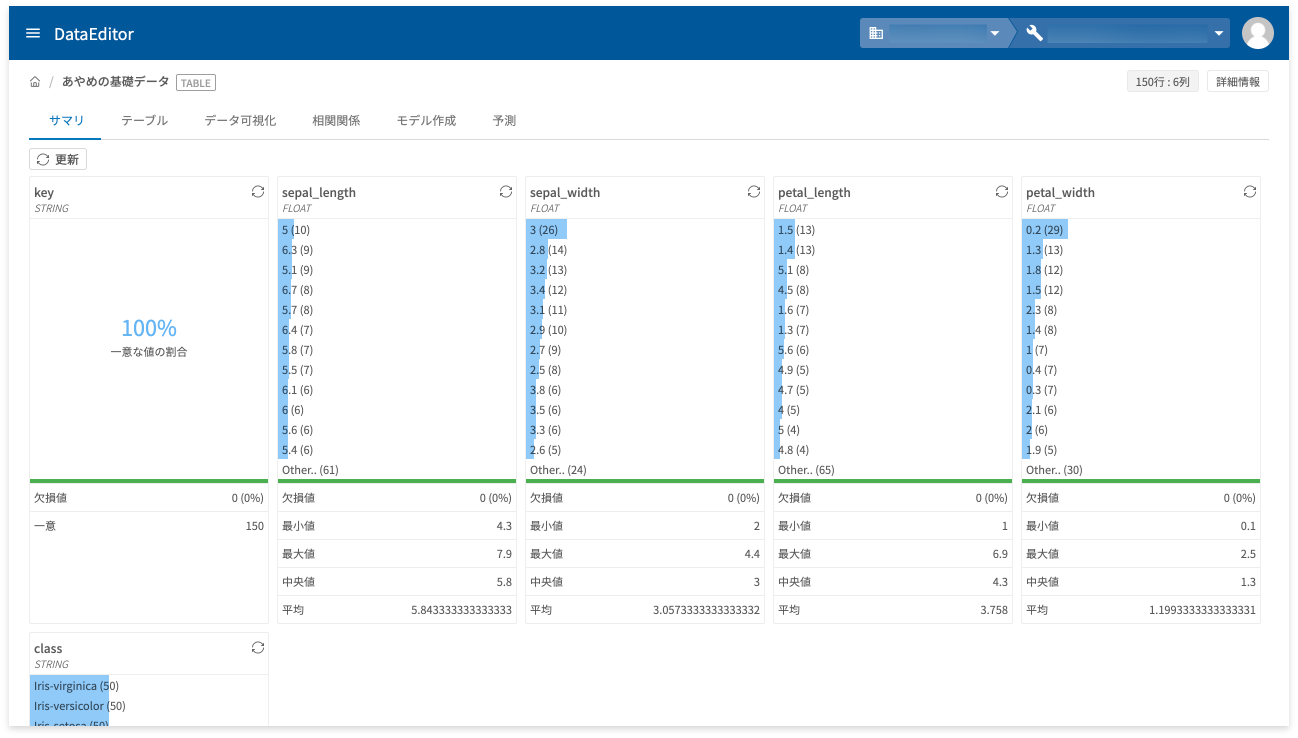
Task: Click the key unique count 150
Action: click(x=255, y=526)
